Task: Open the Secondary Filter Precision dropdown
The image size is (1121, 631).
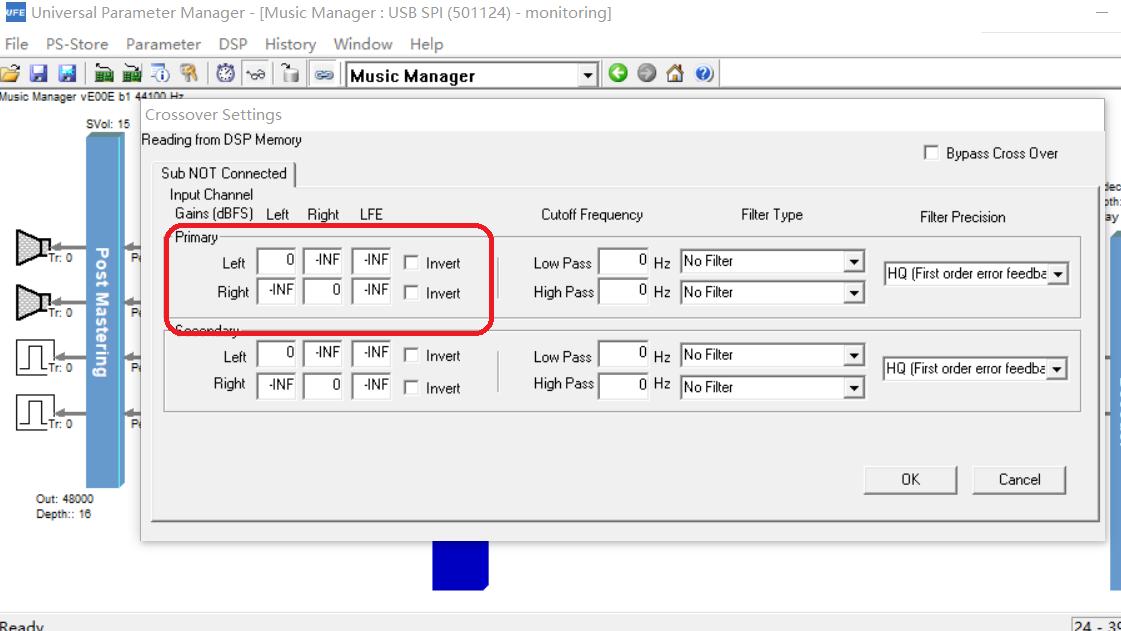Action: point(1057,368)
